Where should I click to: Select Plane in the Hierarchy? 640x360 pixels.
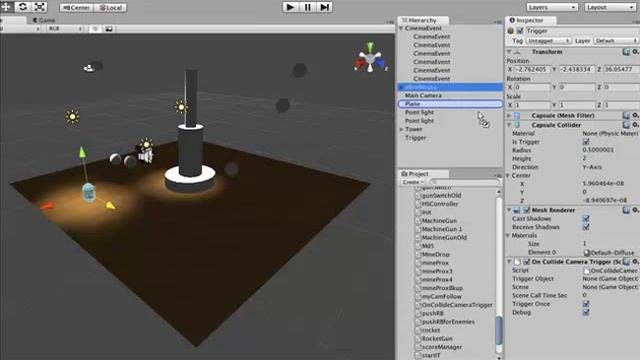pyautogui.click(x=450, y=104)
